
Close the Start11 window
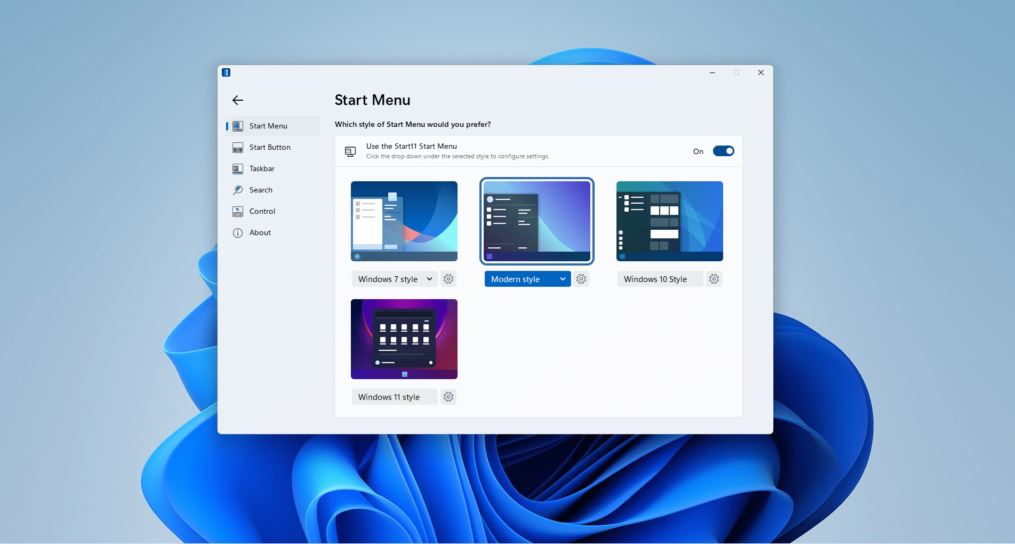[761, 73]
